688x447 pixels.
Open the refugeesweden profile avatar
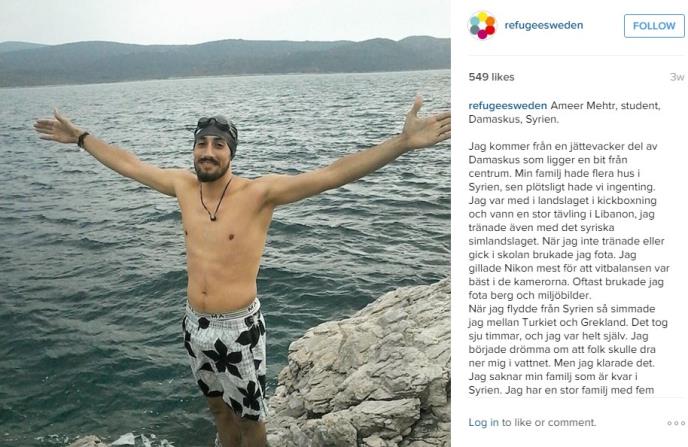(x=482, y=25)
